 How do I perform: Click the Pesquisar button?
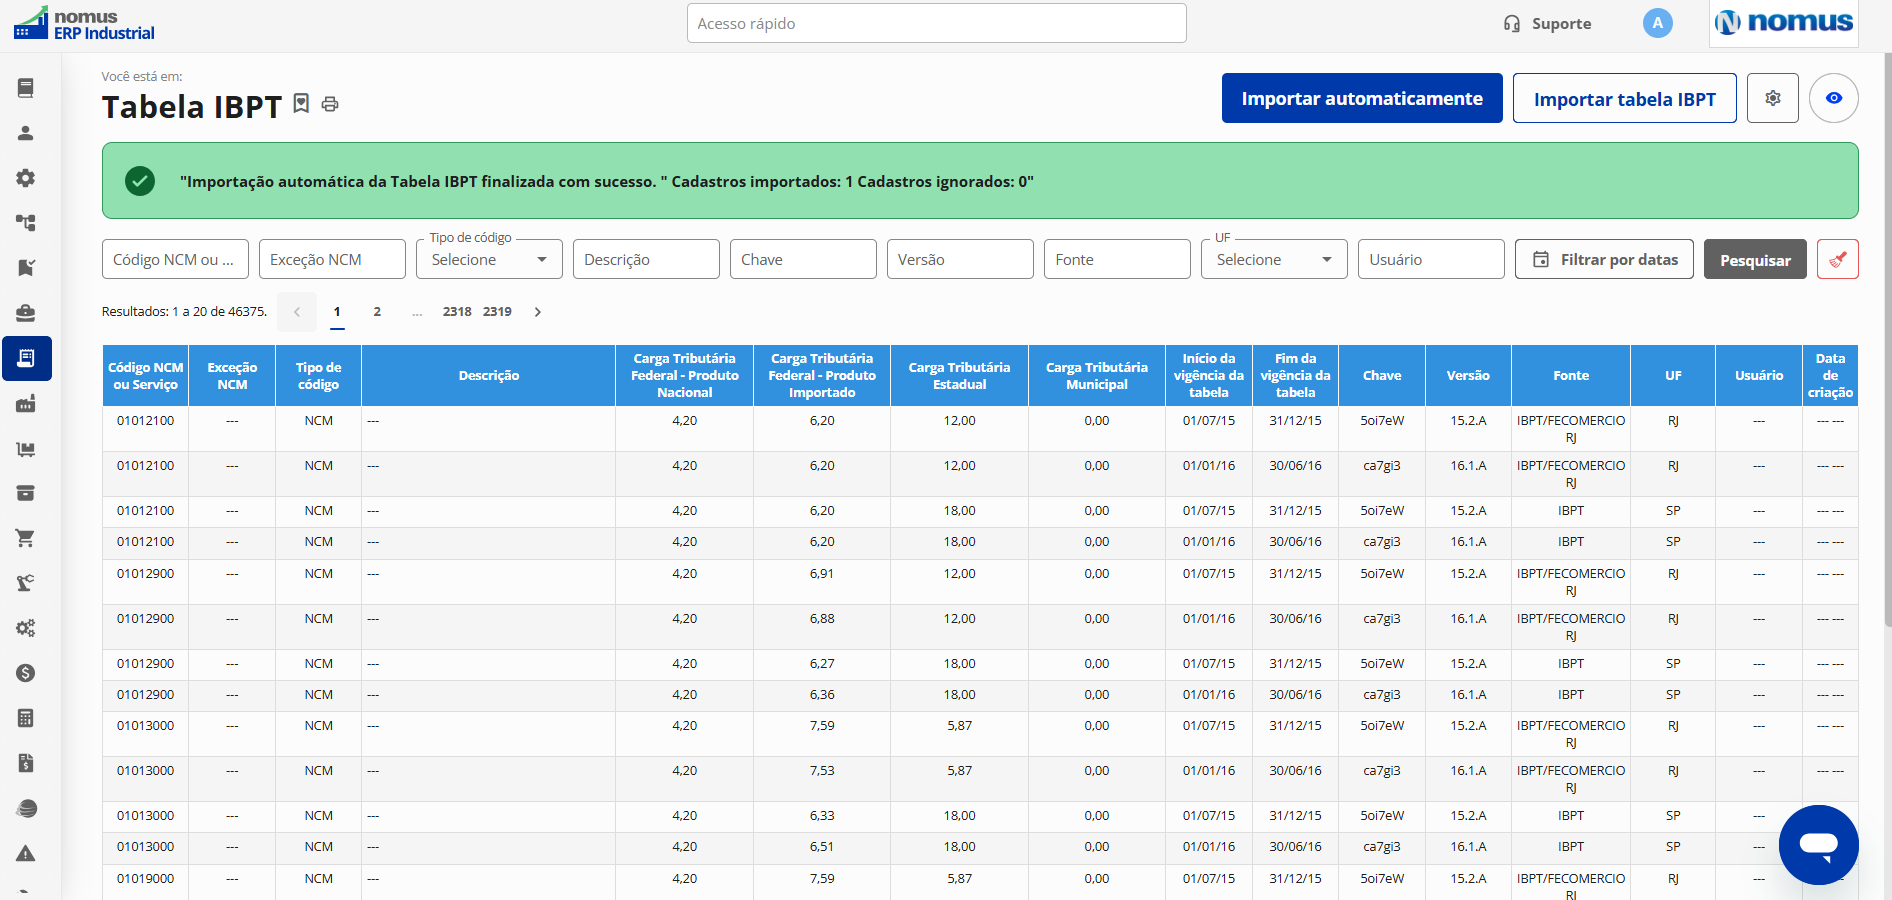(1755, 259)
